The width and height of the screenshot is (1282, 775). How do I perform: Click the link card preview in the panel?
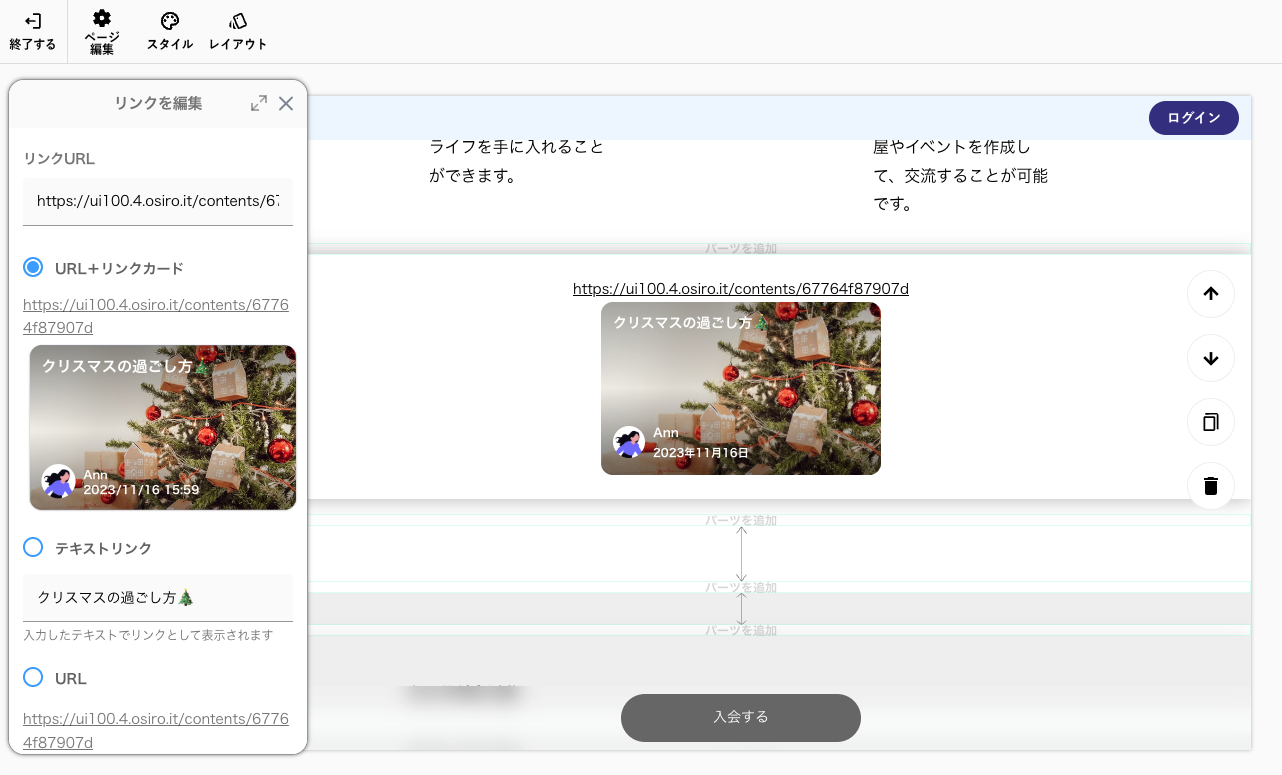(x=163, y=427)
